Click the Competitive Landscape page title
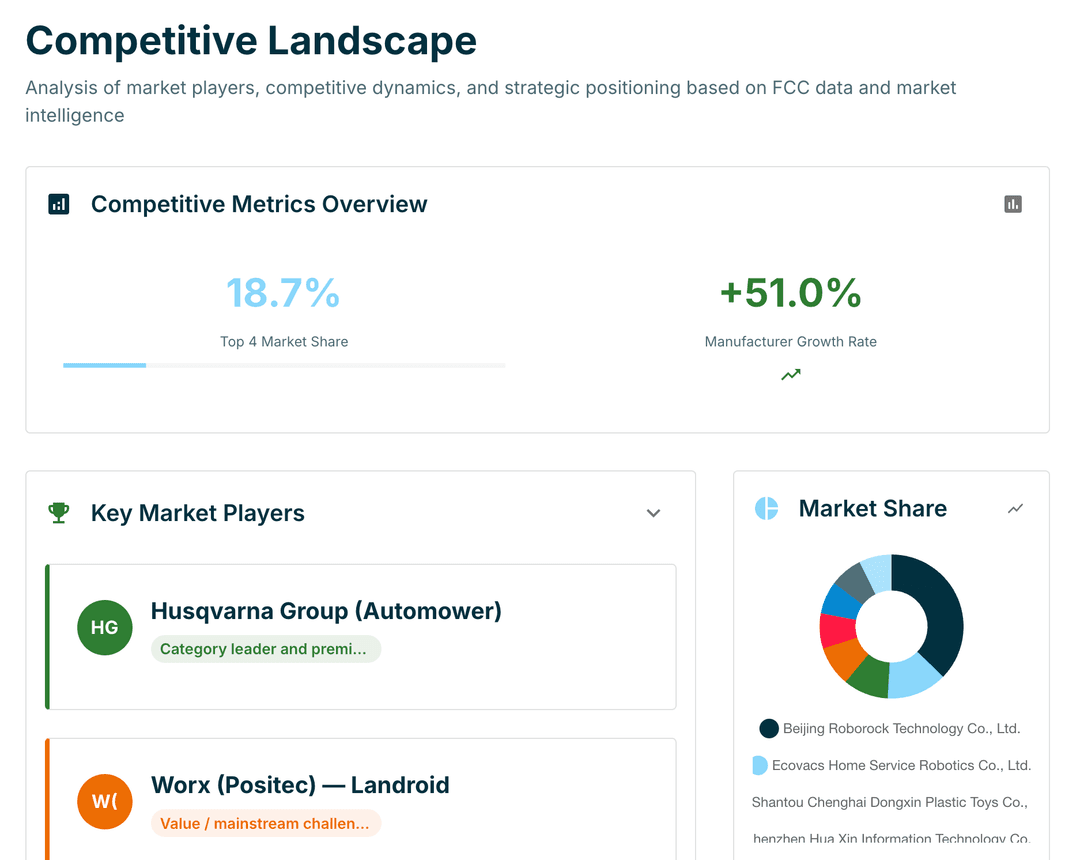The height and width of the screenshot is (860, 1080). [x=251, y=41]
